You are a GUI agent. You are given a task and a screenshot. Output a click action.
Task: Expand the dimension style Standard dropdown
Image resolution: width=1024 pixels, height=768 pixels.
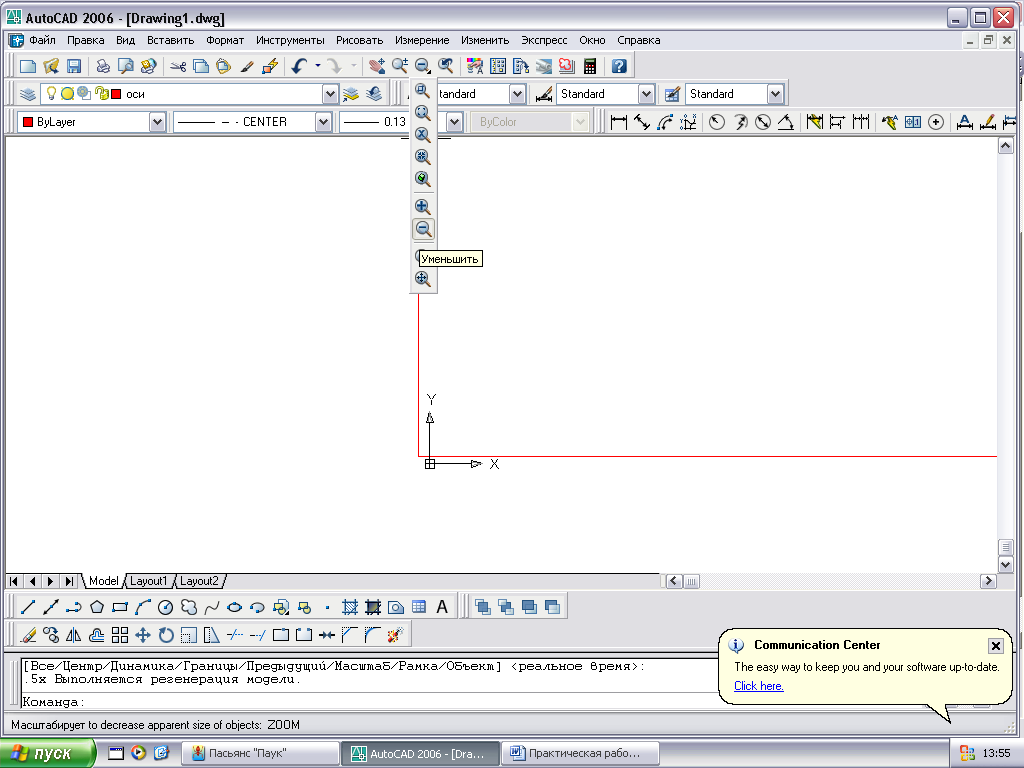tap(646, 94)
